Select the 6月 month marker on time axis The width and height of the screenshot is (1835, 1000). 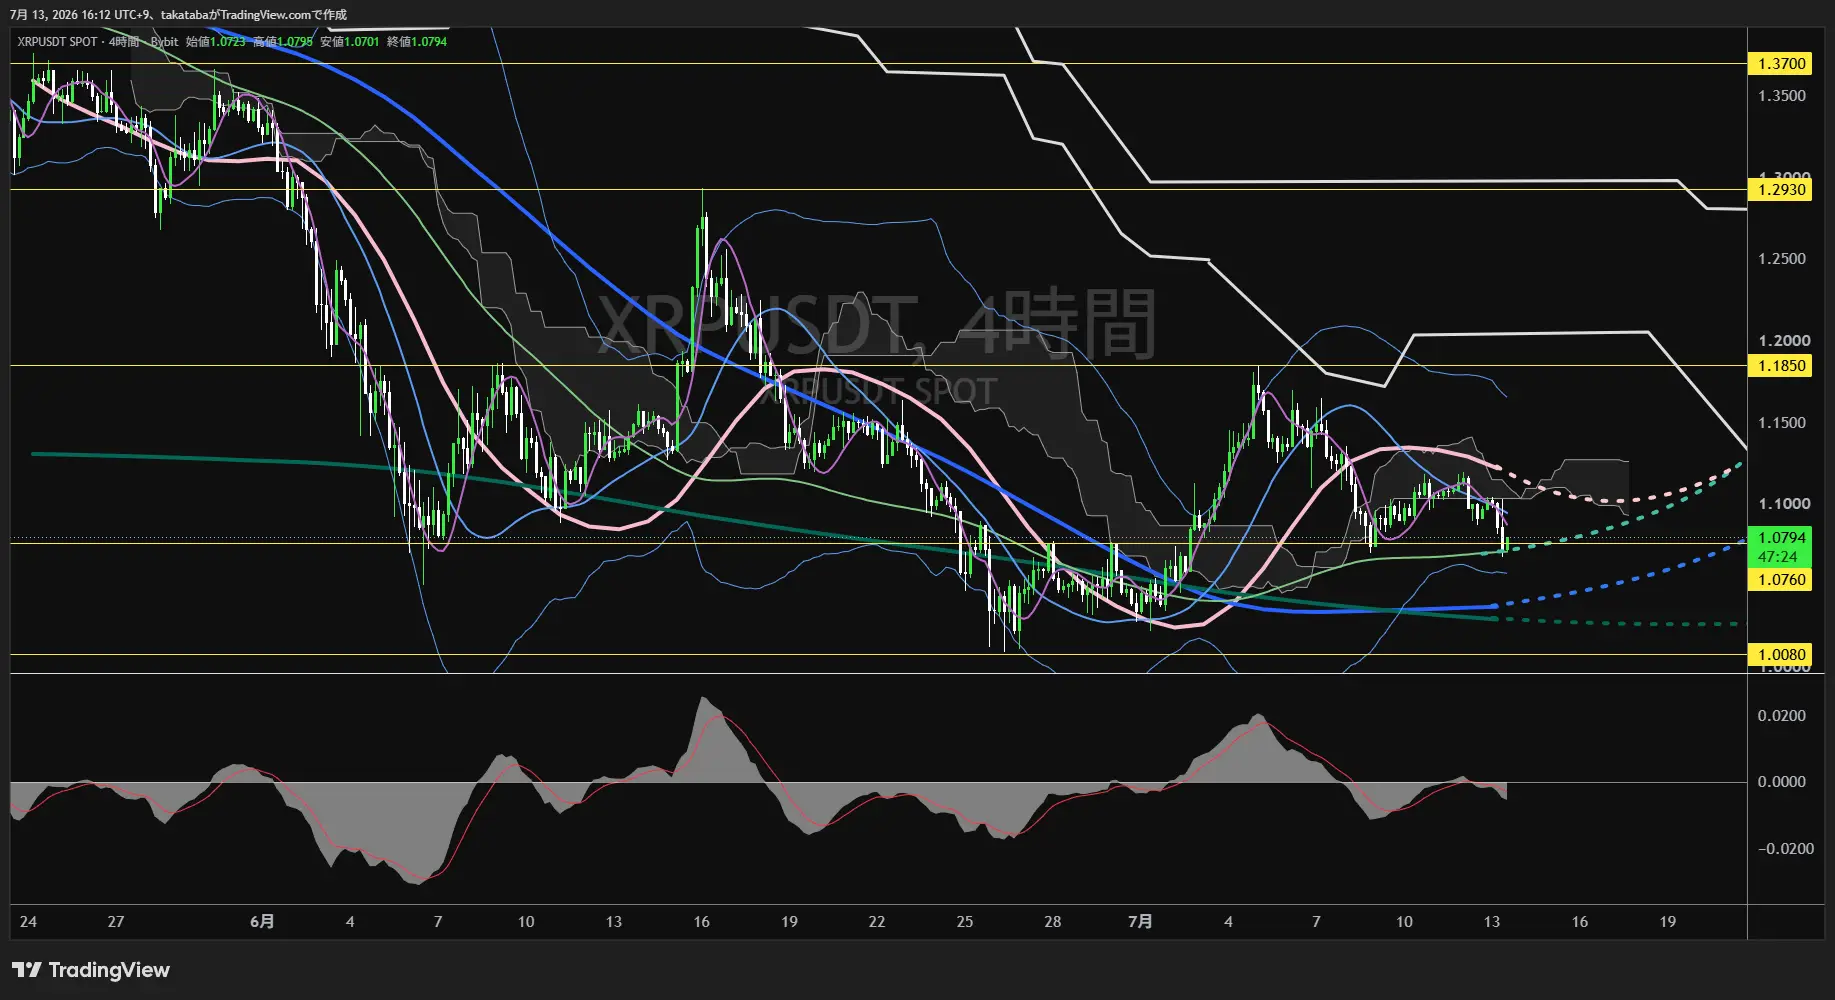pyautogui.click(x=262, y=921)
